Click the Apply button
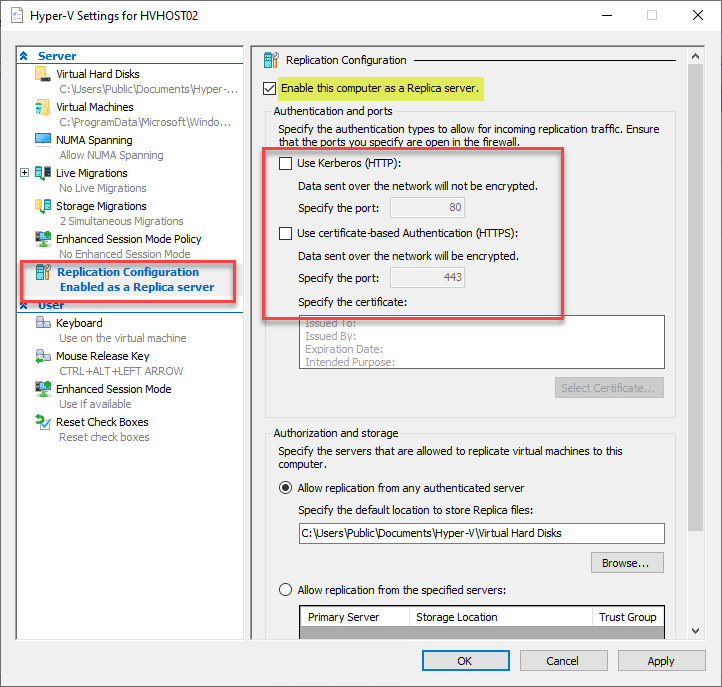This screenshot has width=722, height=687. 661,661
